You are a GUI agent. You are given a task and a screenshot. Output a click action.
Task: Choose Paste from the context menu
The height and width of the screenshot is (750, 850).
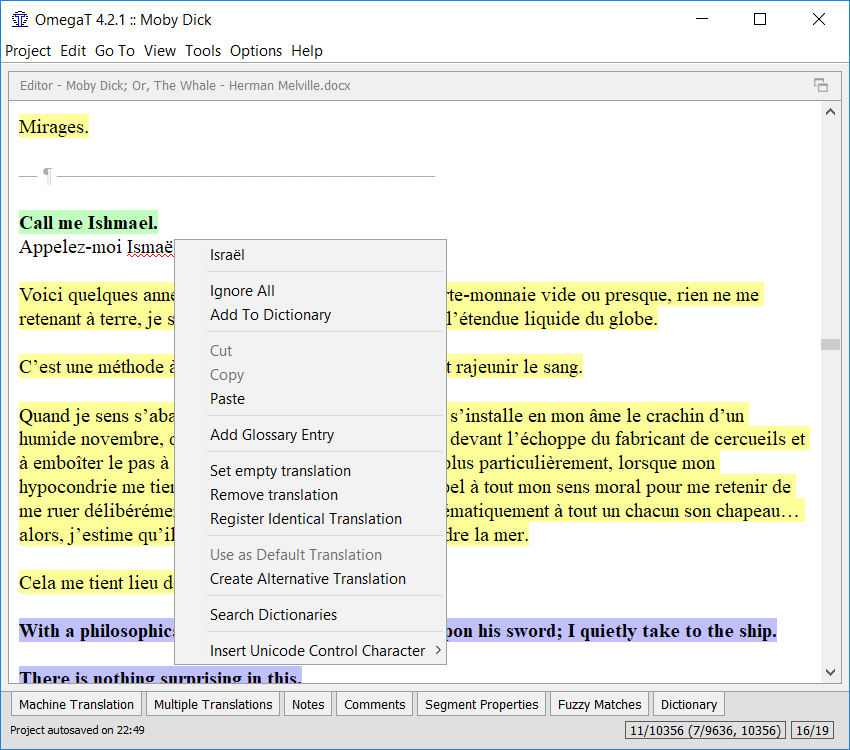[310, 399]
